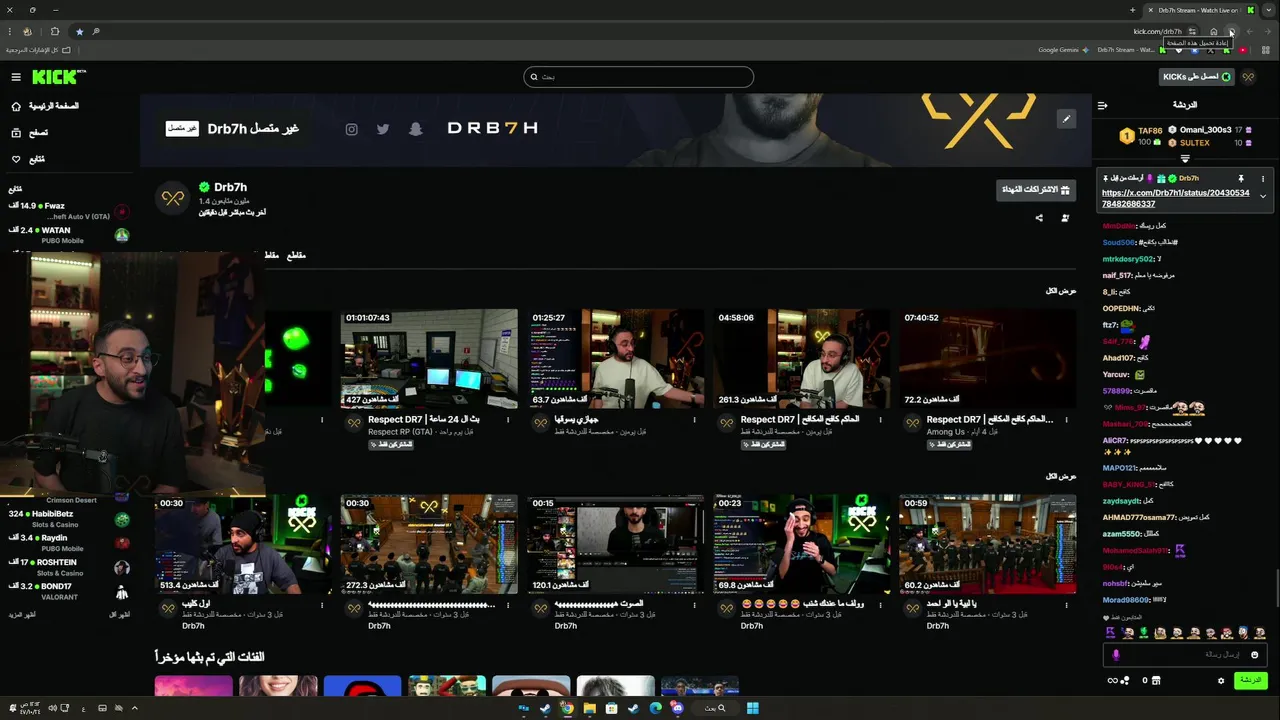
Task: Click the KICK logo
Action: [59, 77]
